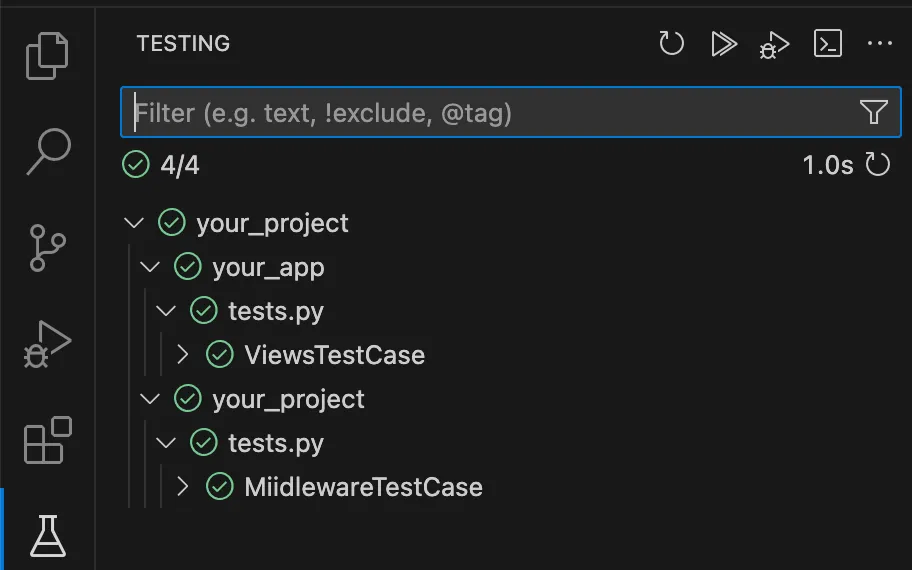Select the nested your_project label
This screenshot has height=570, width=912.
288,400
